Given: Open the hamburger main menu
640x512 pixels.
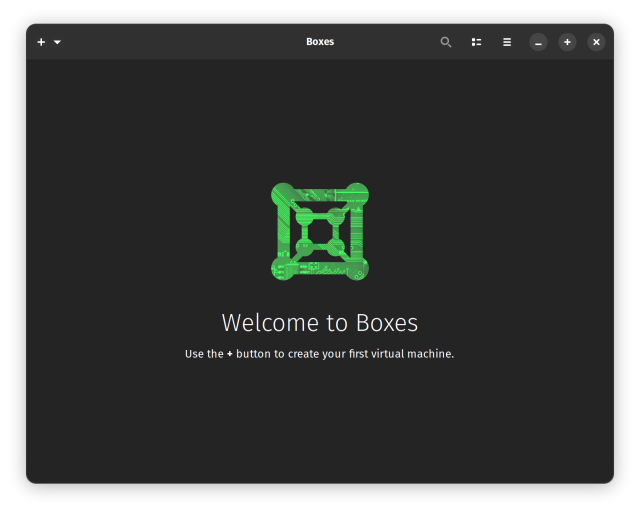Looking at the screenshot, I should click(507, 42).
